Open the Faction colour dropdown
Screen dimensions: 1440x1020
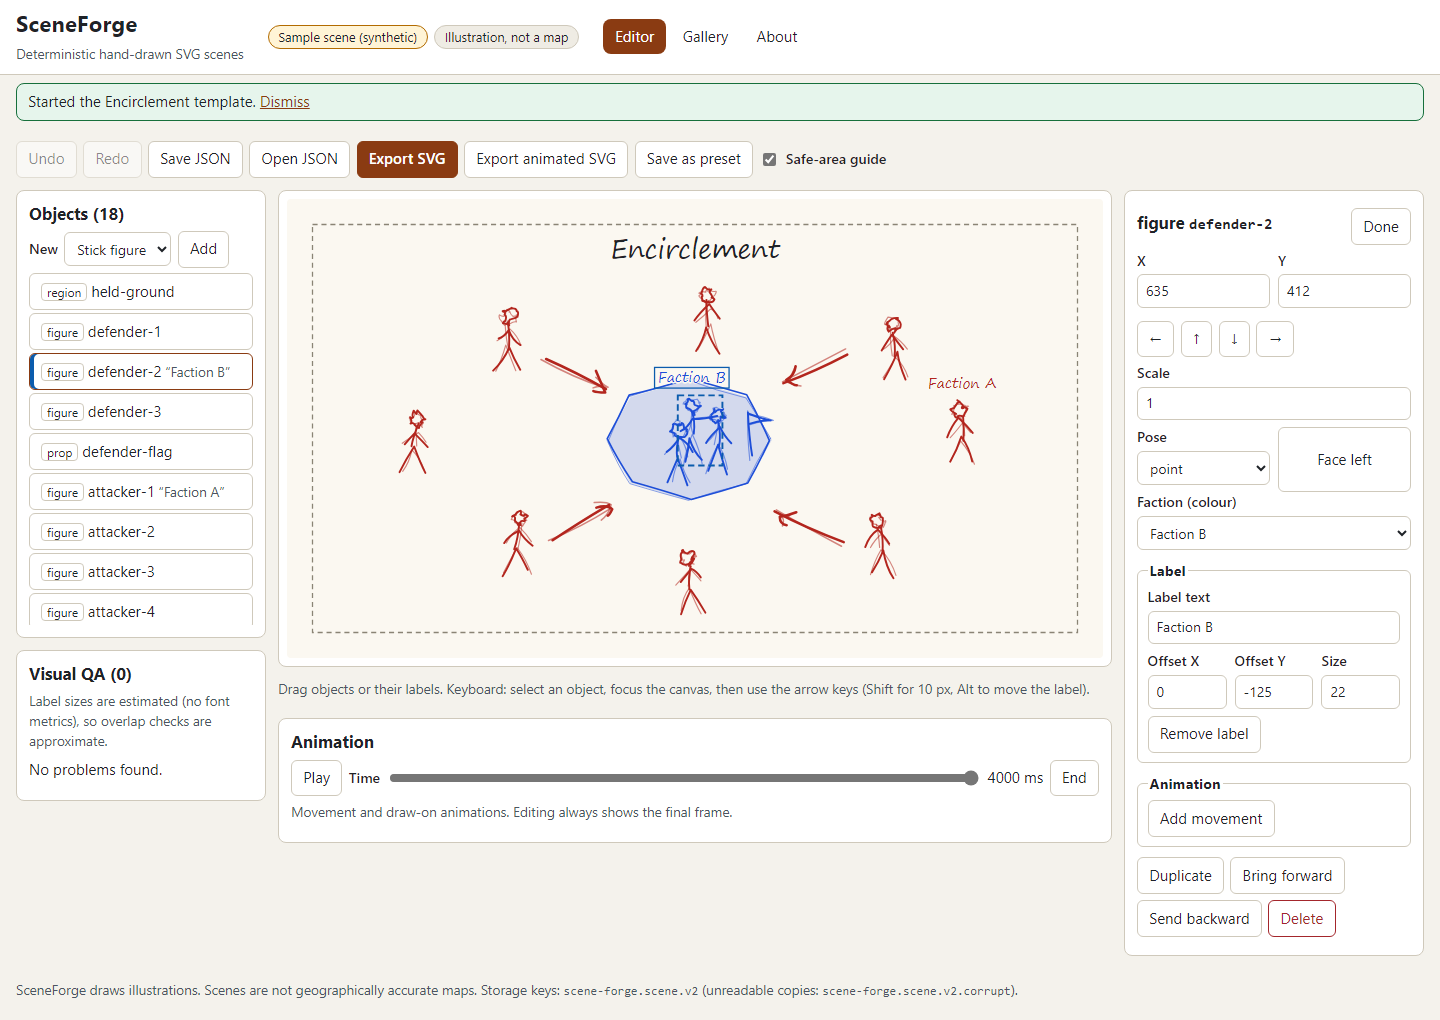click(x=1274, y=533)
